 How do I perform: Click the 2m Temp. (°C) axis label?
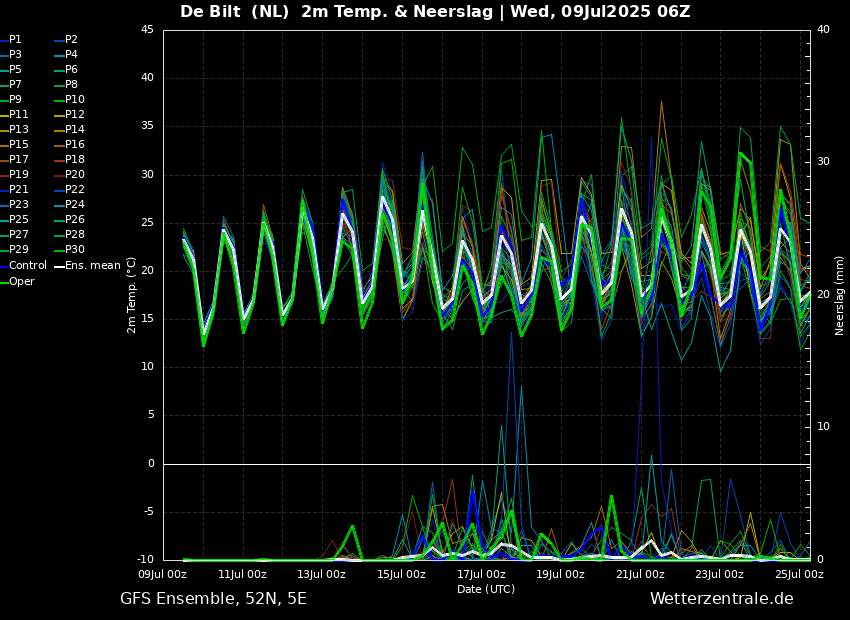(x=132, y=295)
